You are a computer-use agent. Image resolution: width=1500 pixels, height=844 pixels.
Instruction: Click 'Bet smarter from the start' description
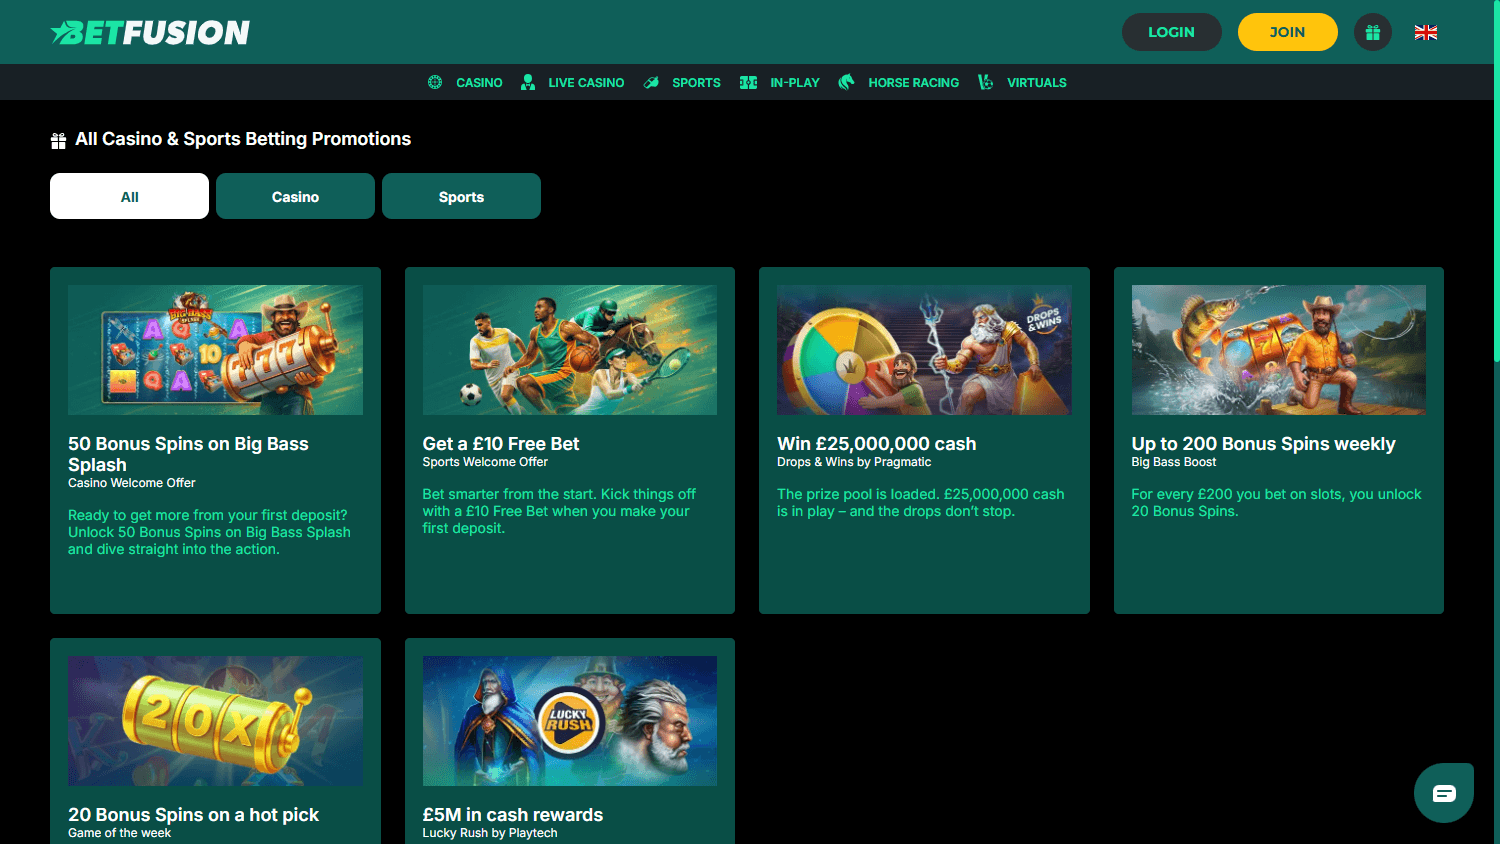coord(559,511)
